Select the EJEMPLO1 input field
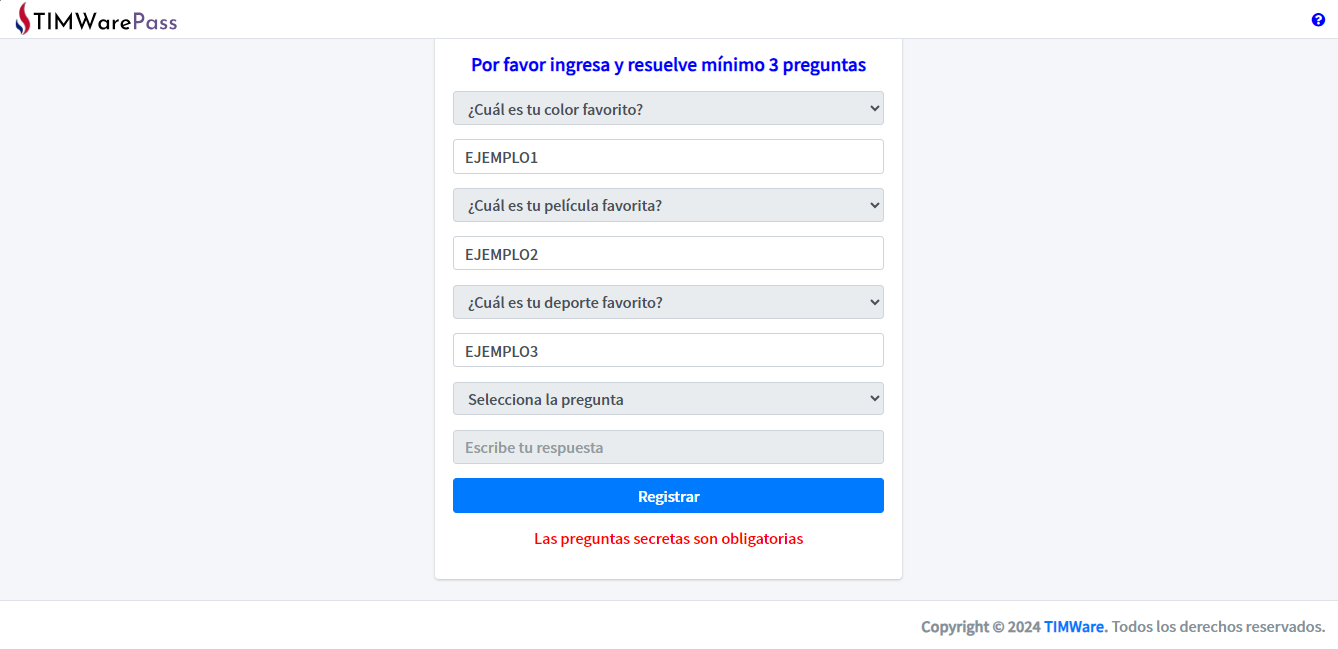 668,156
